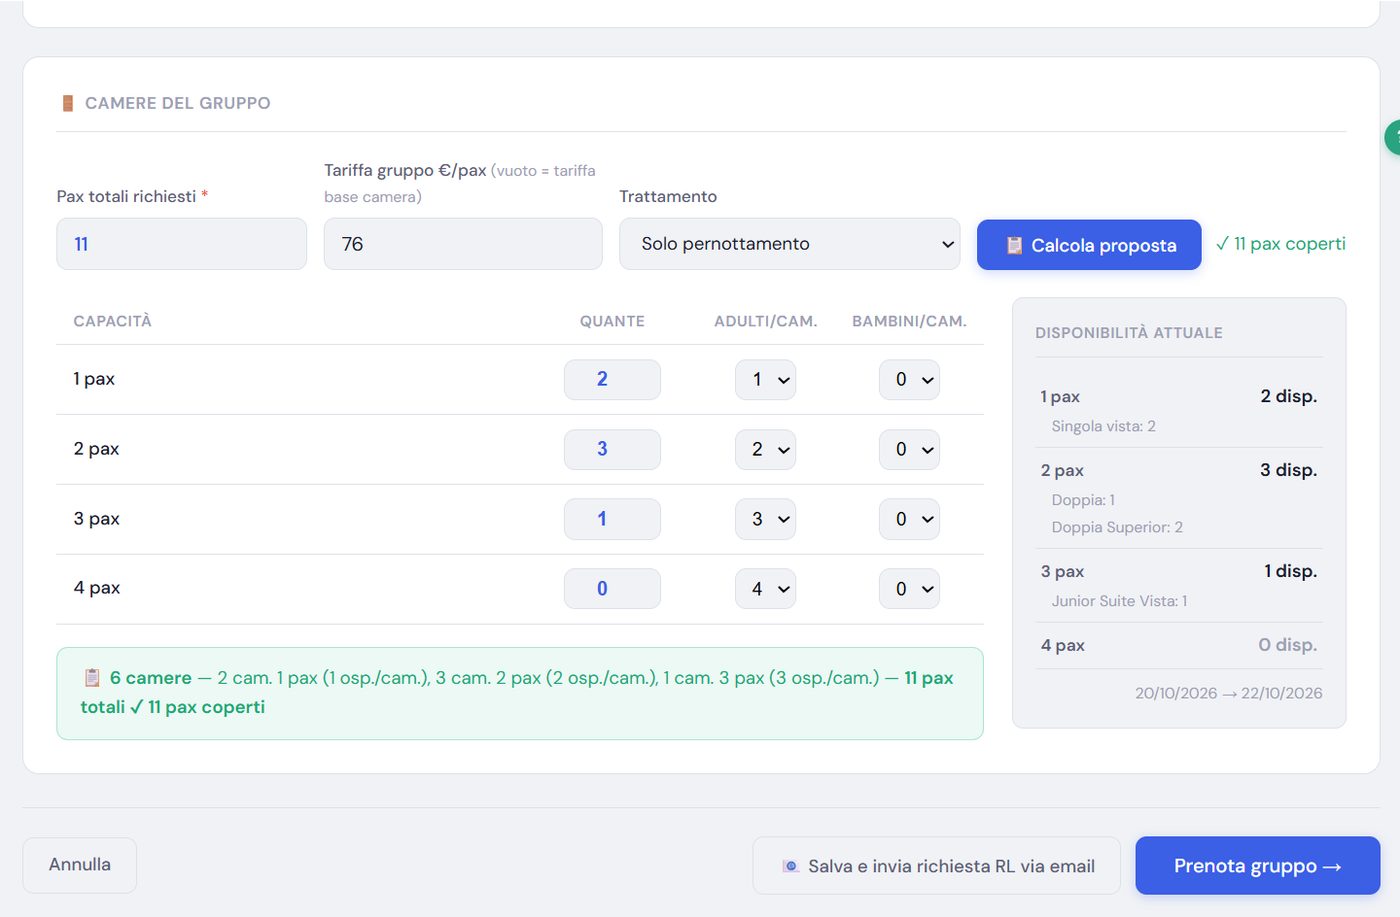Click the Quante column header
The width and height of the screenshot is (1400, 917).
point(612,321)
